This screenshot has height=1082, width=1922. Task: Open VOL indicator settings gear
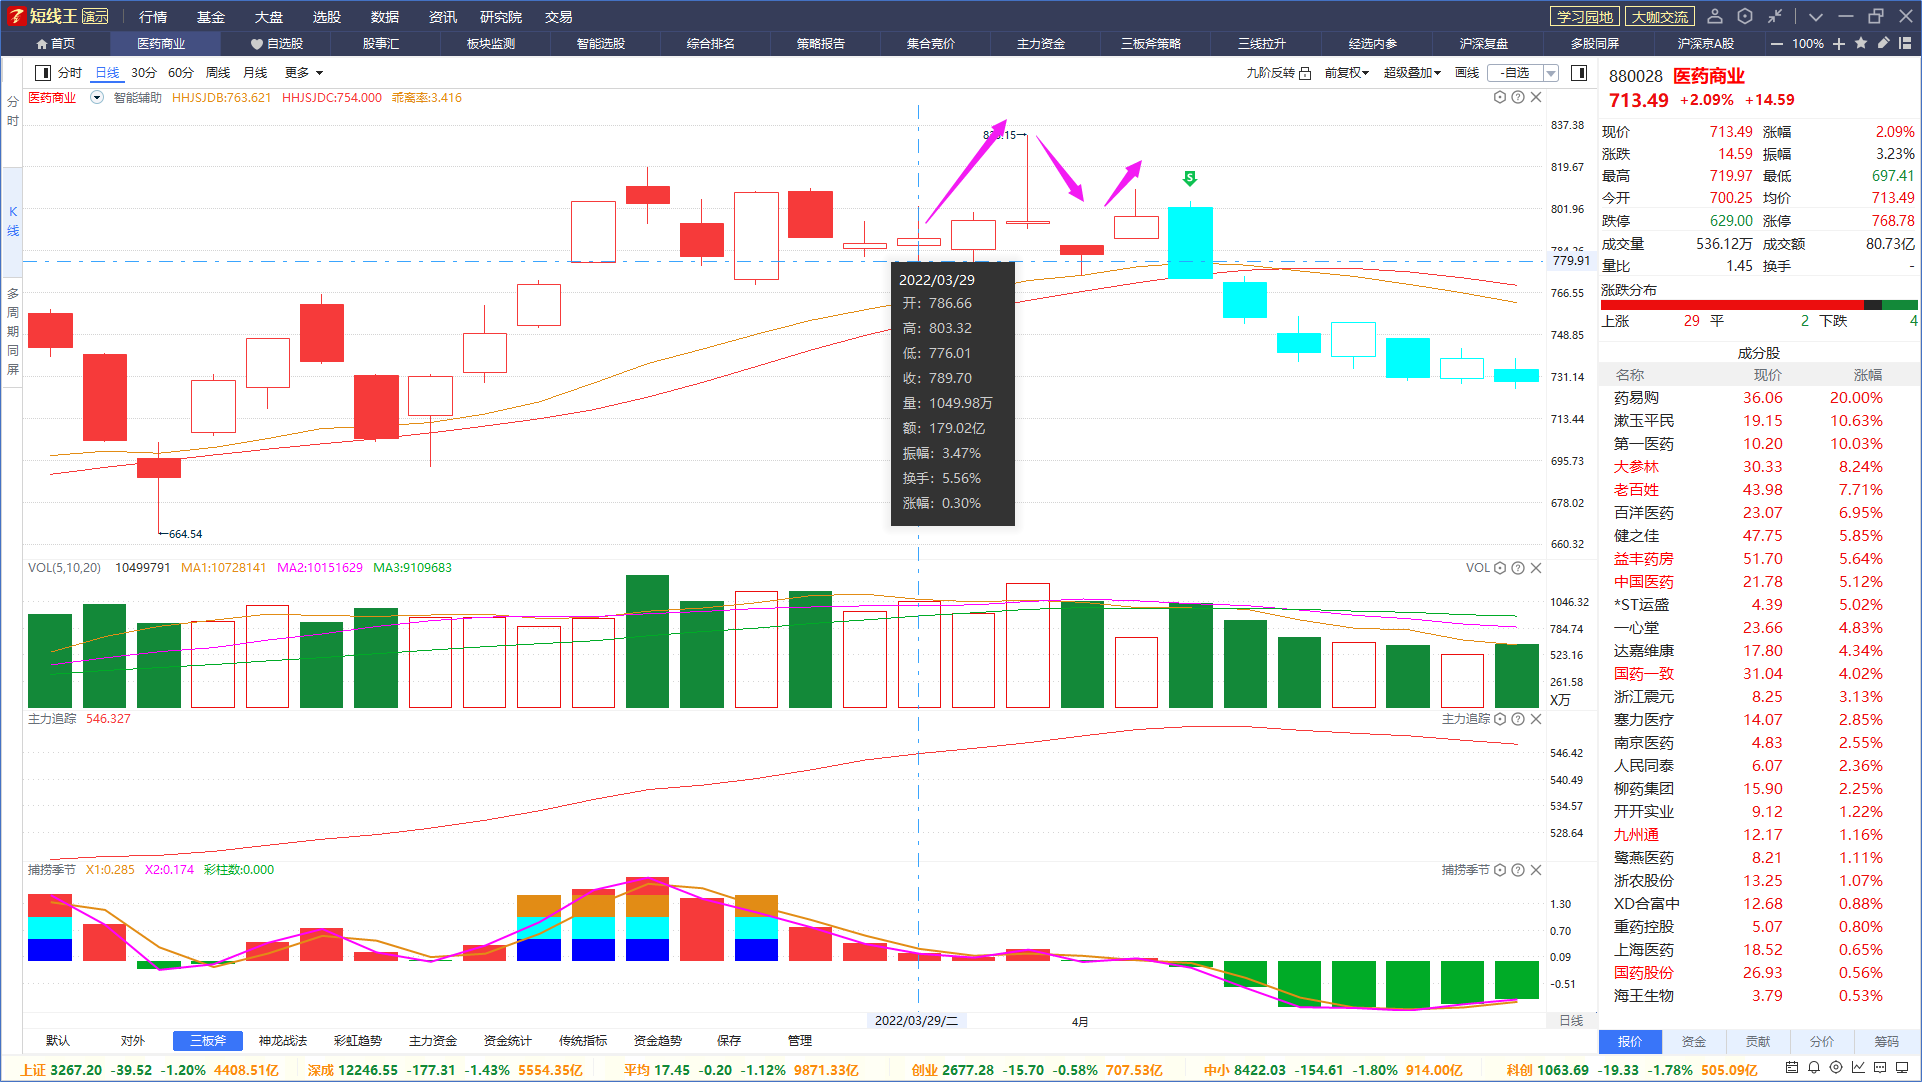1500,568
